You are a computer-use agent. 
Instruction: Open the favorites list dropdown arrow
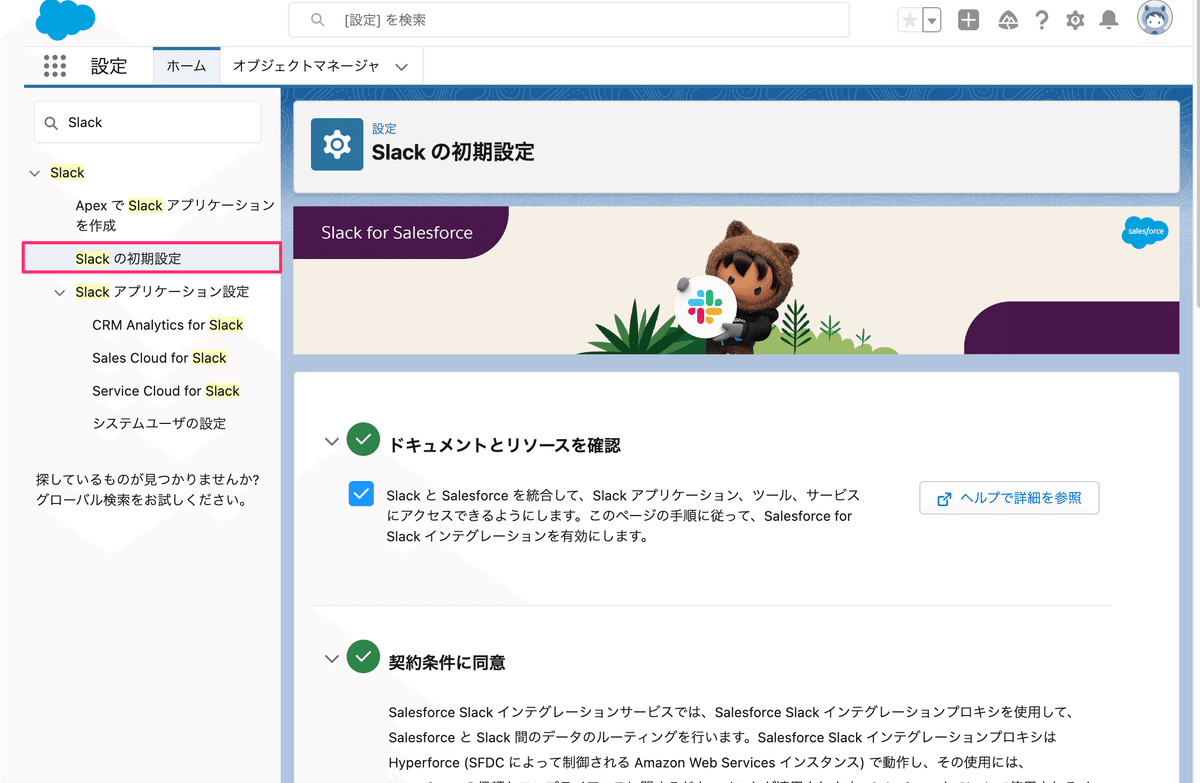point(932,20)
